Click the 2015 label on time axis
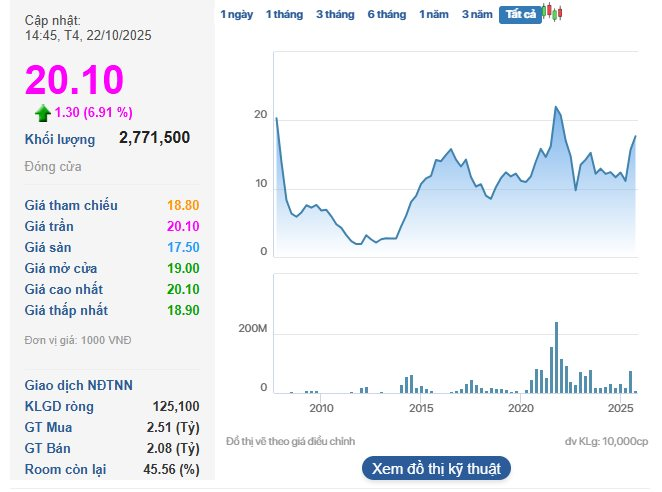 coord(421,408)
